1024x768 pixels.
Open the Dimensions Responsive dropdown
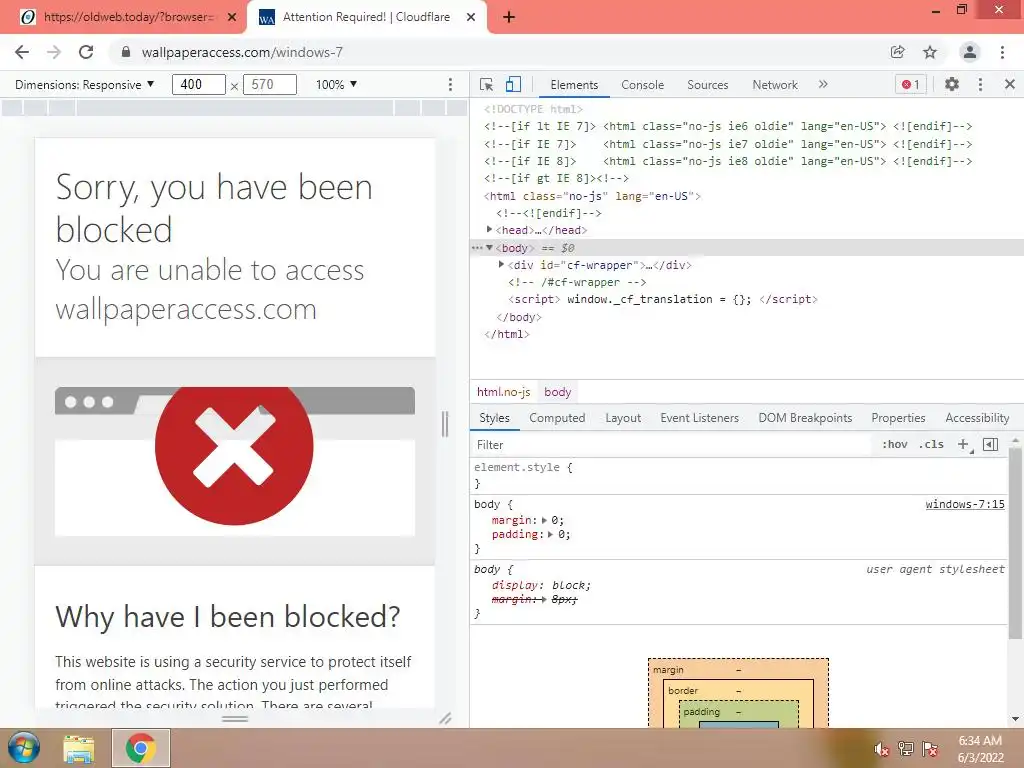coord(85,84)
